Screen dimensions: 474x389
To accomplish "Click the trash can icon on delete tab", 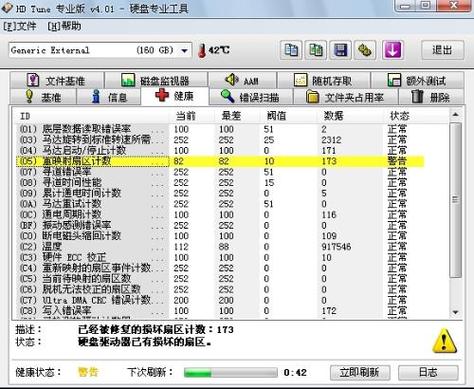I will 417,96.
